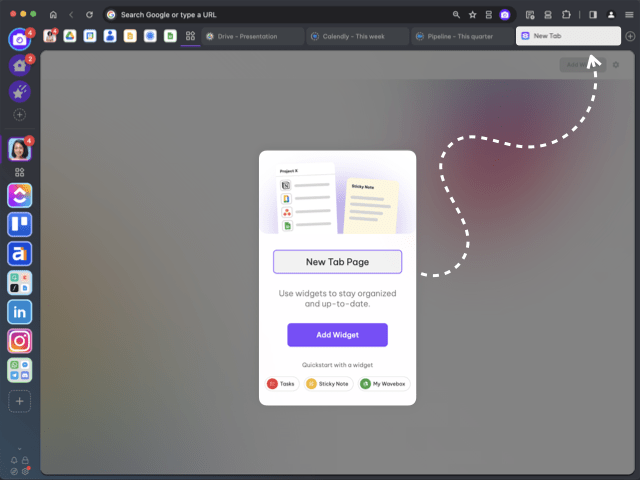Open the tab grid overview icon
The image size is (640, 480).
190,36
